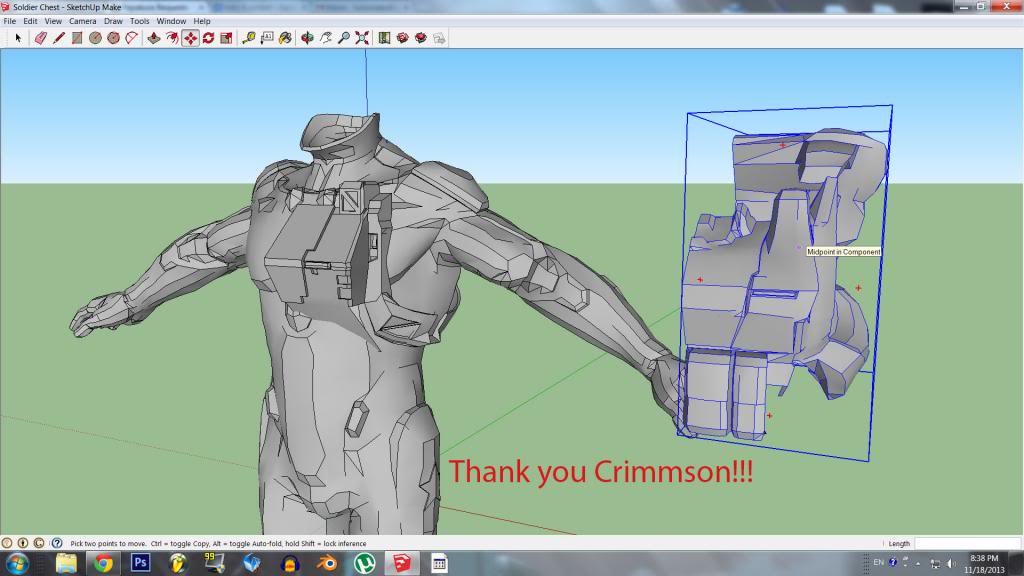
Task: Select the Circle tool
Action: tap(95, 38)
